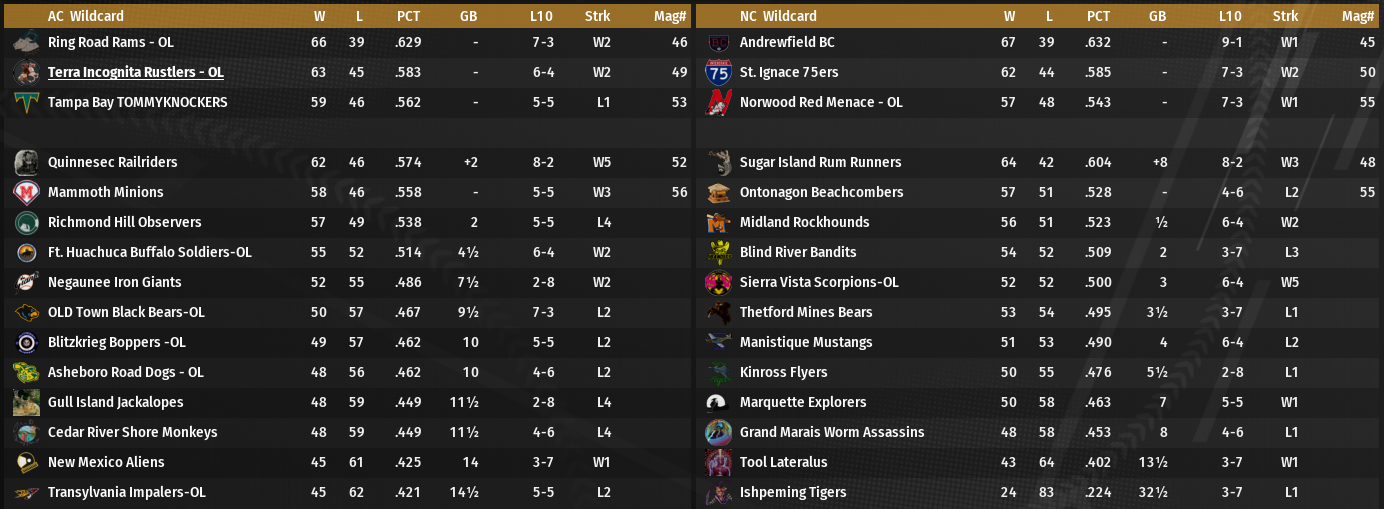Sort AC Wildcard by Strk column
1384x509 pixels.
[598, 16]
